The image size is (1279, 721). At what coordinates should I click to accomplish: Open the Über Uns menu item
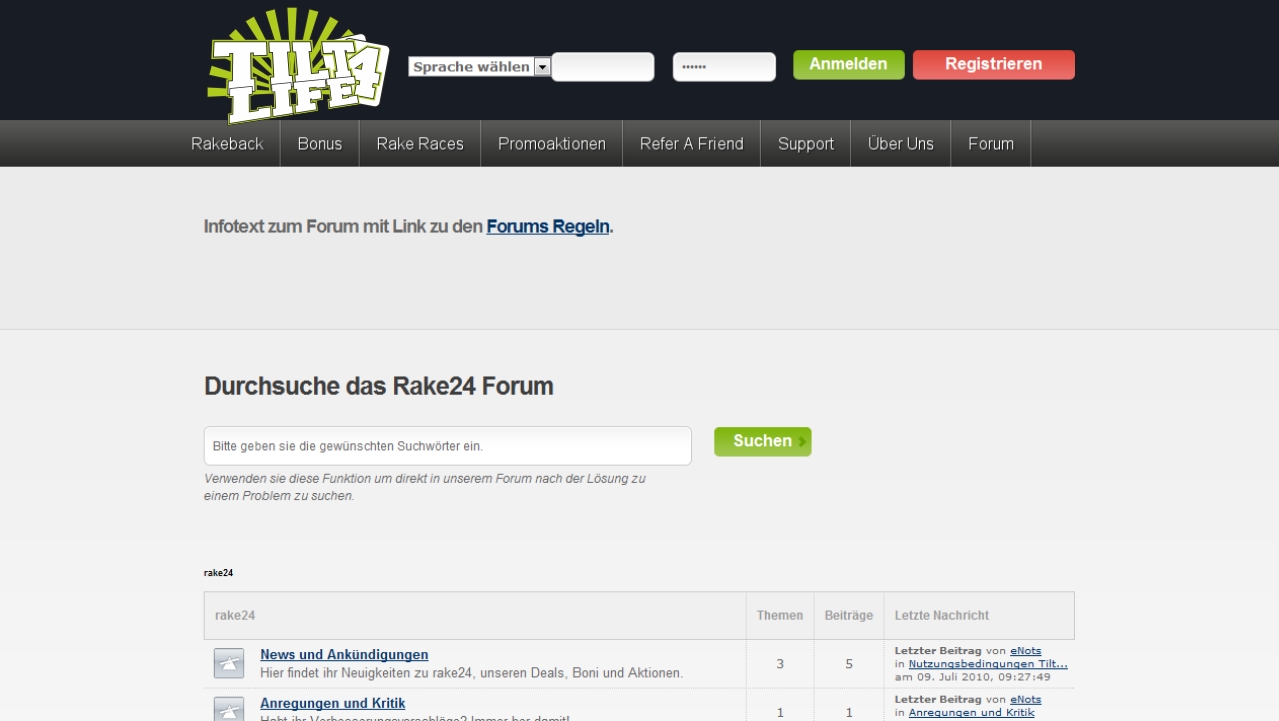tap(901, 144)
